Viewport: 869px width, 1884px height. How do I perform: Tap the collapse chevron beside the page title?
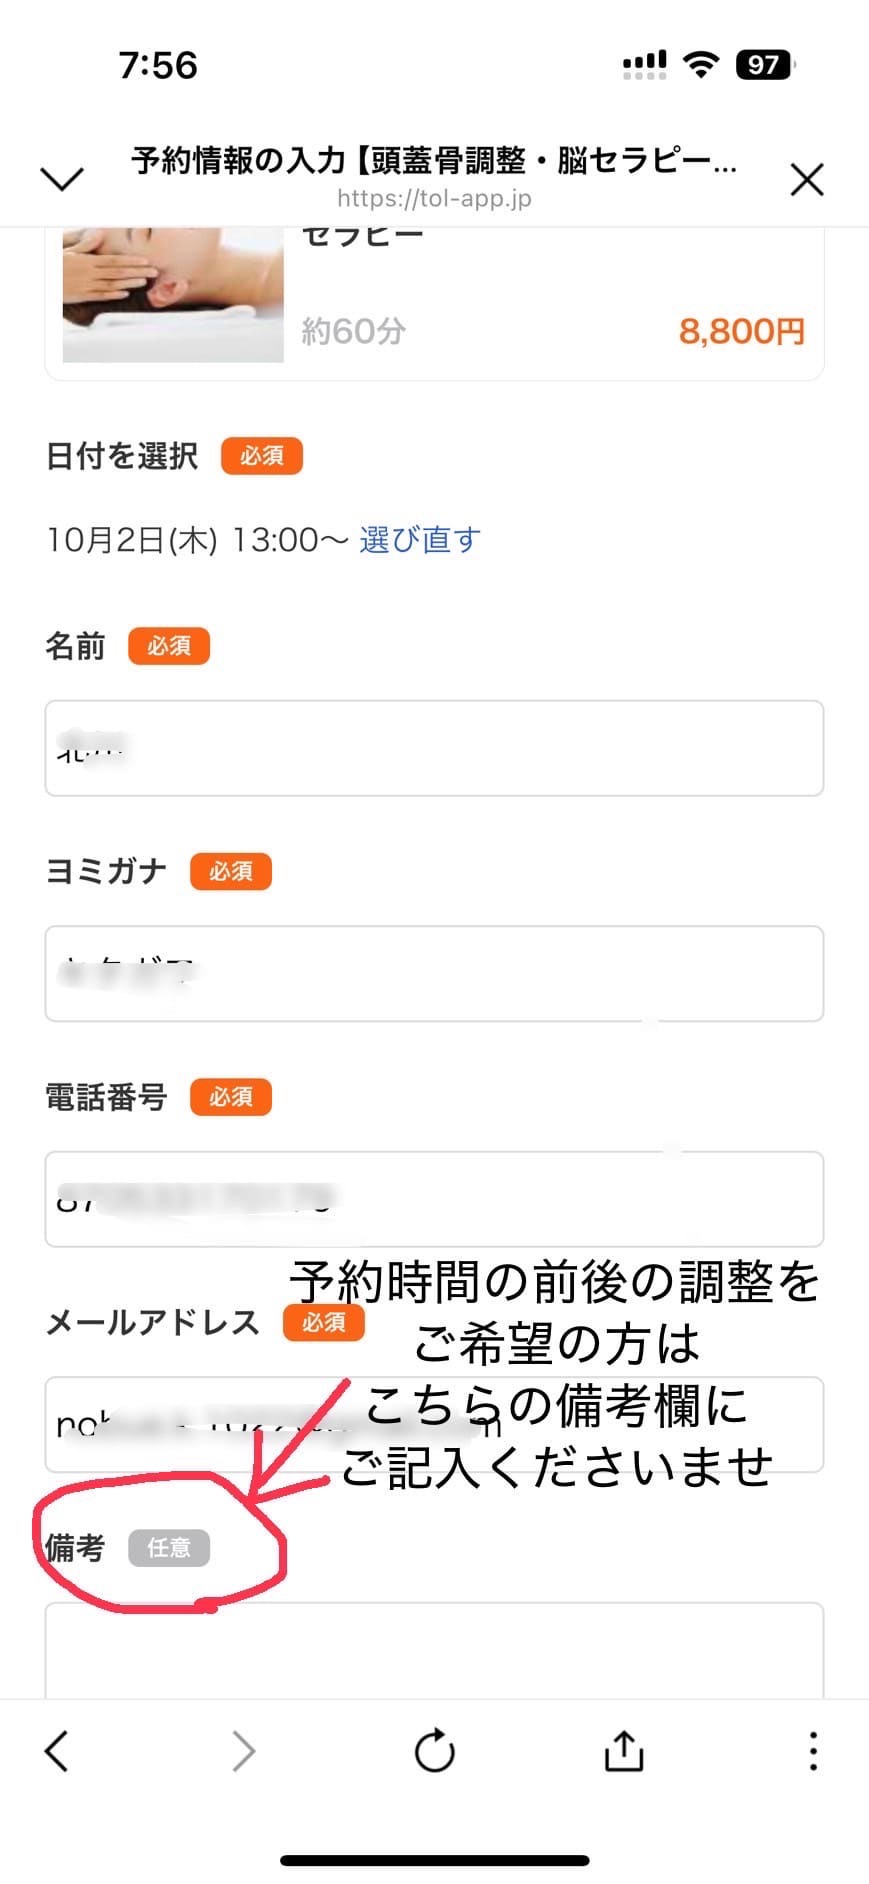[61, 179]
